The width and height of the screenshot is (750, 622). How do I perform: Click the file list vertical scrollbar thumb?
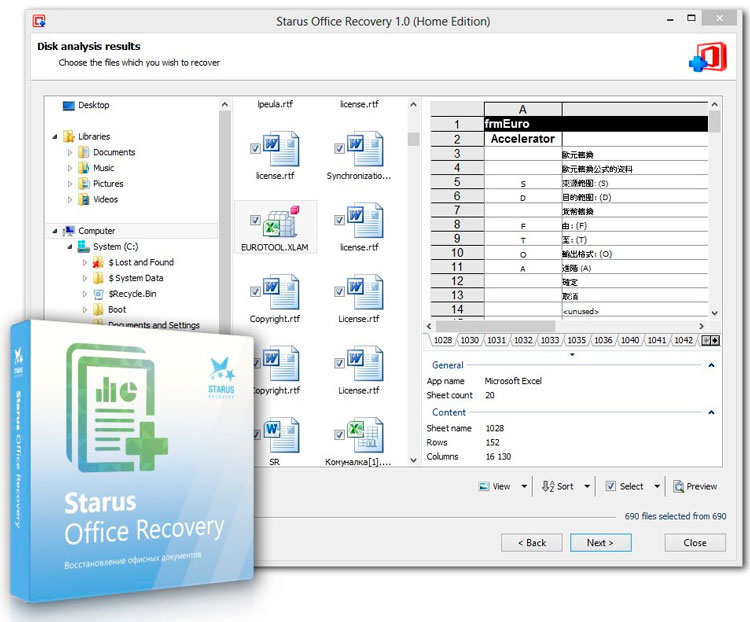tap(413, 139)
